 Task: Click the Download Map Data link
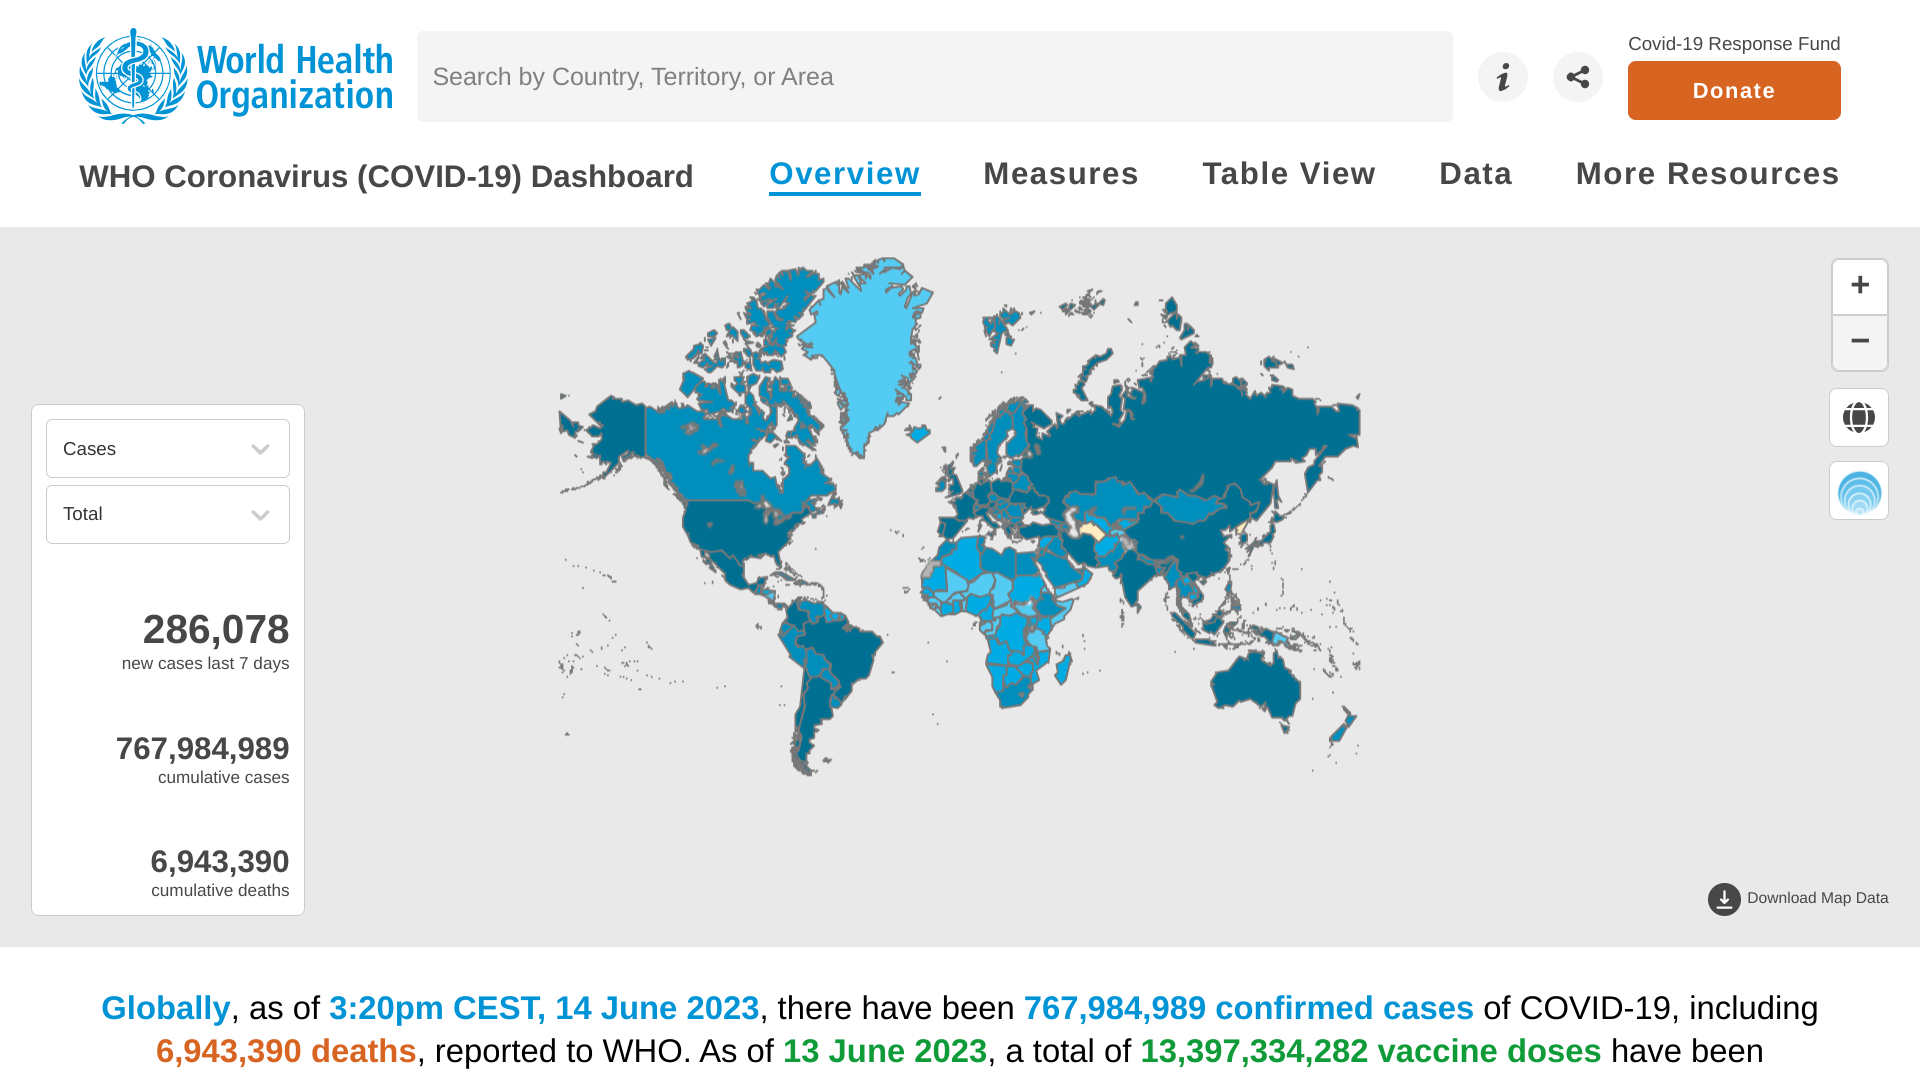[x=1816, y=898]
